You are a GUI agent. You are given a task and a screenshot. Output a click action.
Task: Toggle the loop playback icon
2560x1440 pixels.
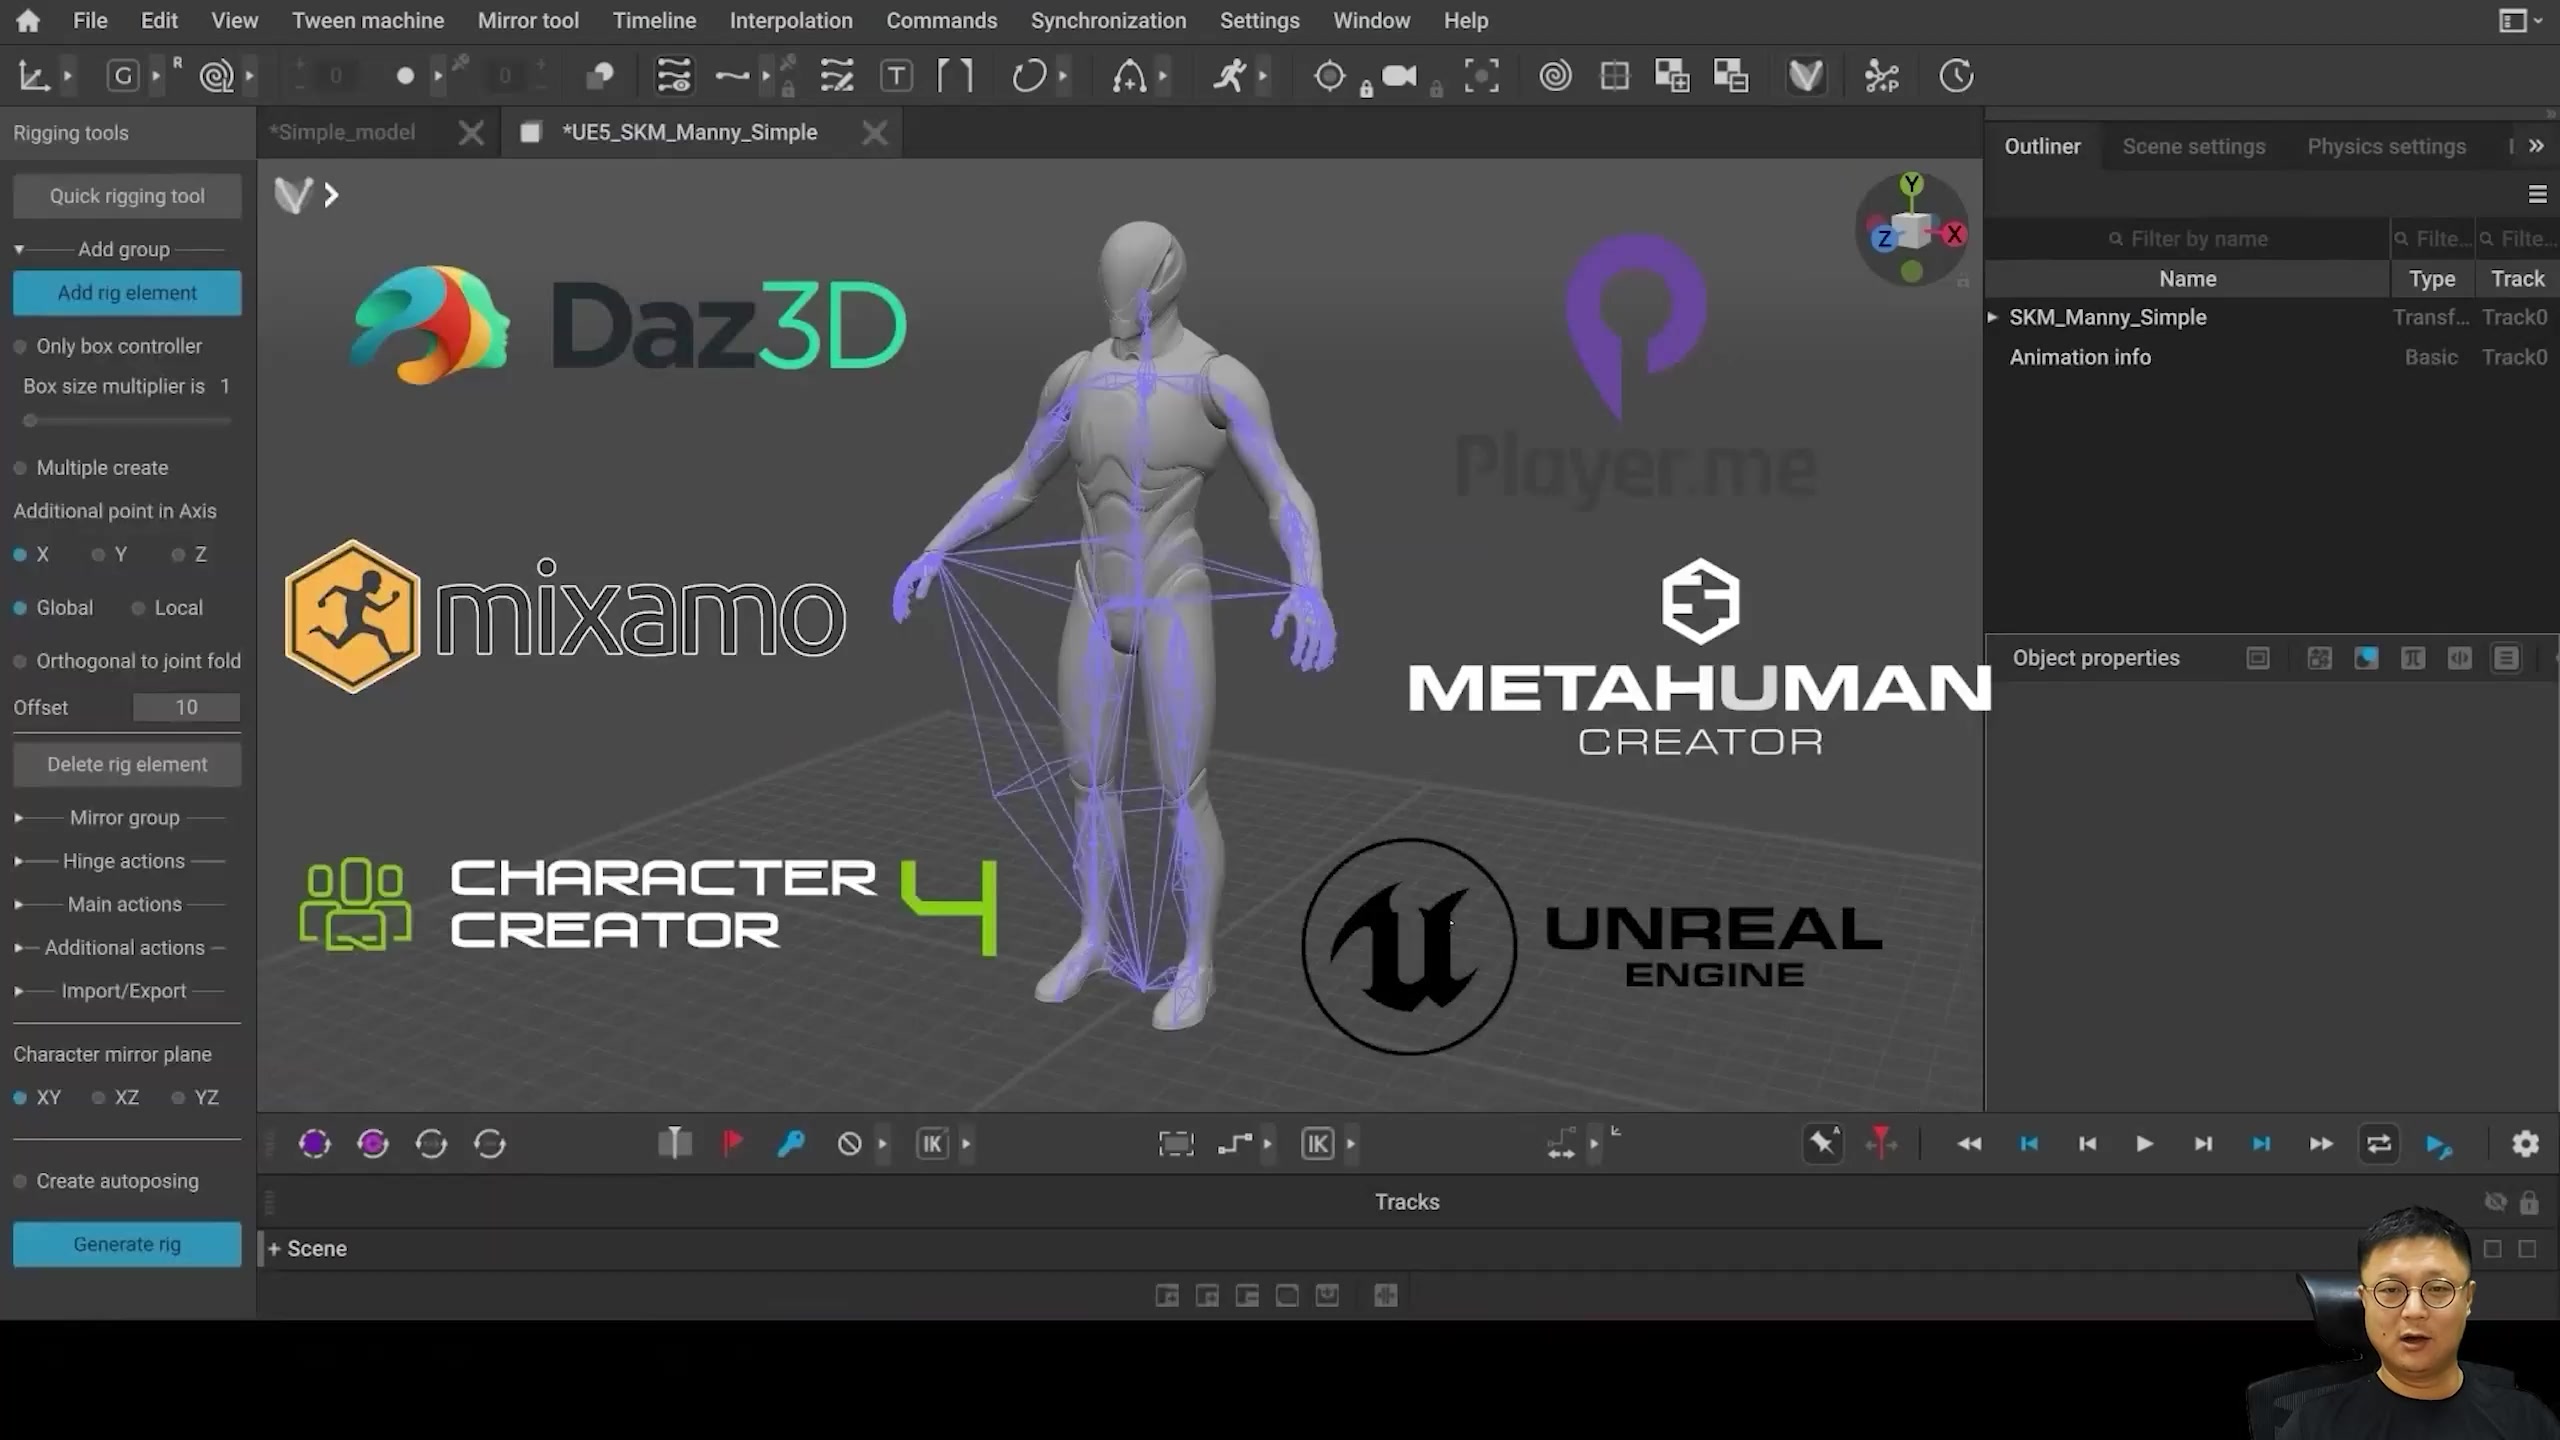[2379, 1143]
